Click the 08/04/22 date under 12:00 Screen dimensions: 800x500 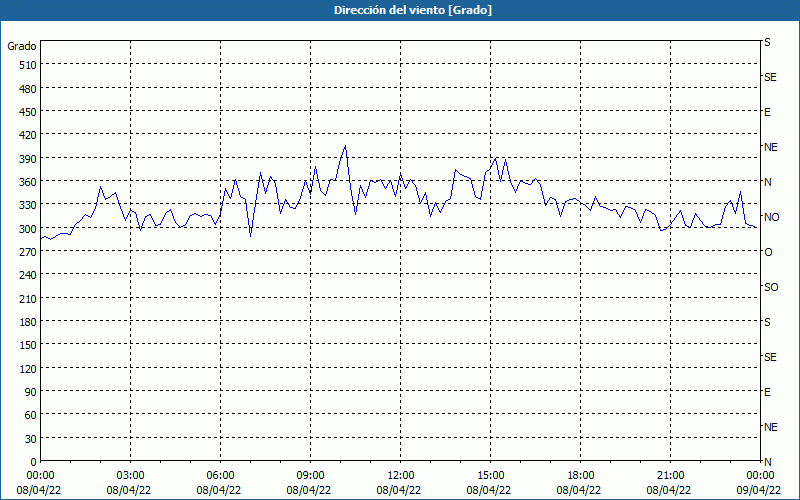coord(398,490)
